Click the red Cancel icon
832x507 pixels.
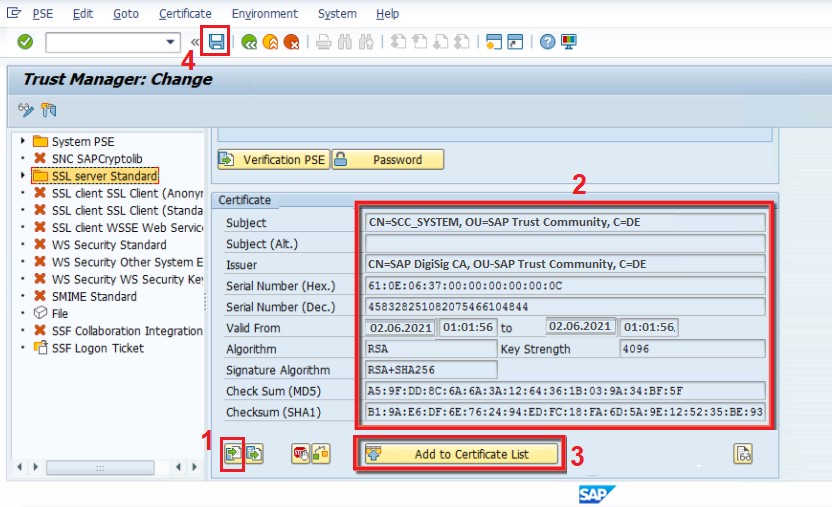coord(291,41)
